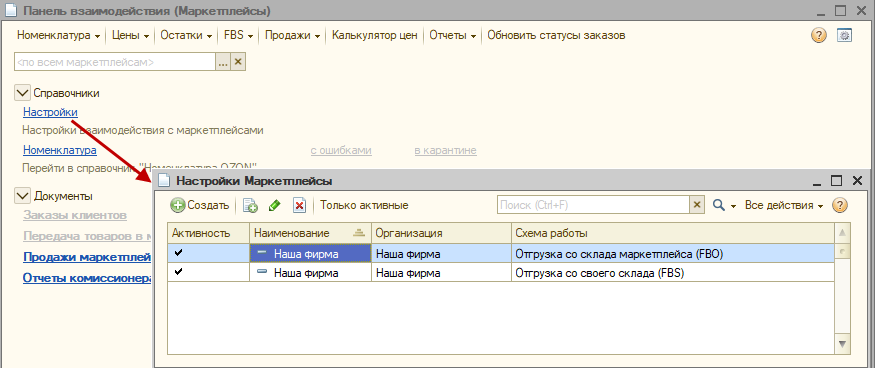The image size is (875, 368).
Task: Open help in the Настройки Маркетплейсы window
Action: pyautogui.click(x=840, y=205)
